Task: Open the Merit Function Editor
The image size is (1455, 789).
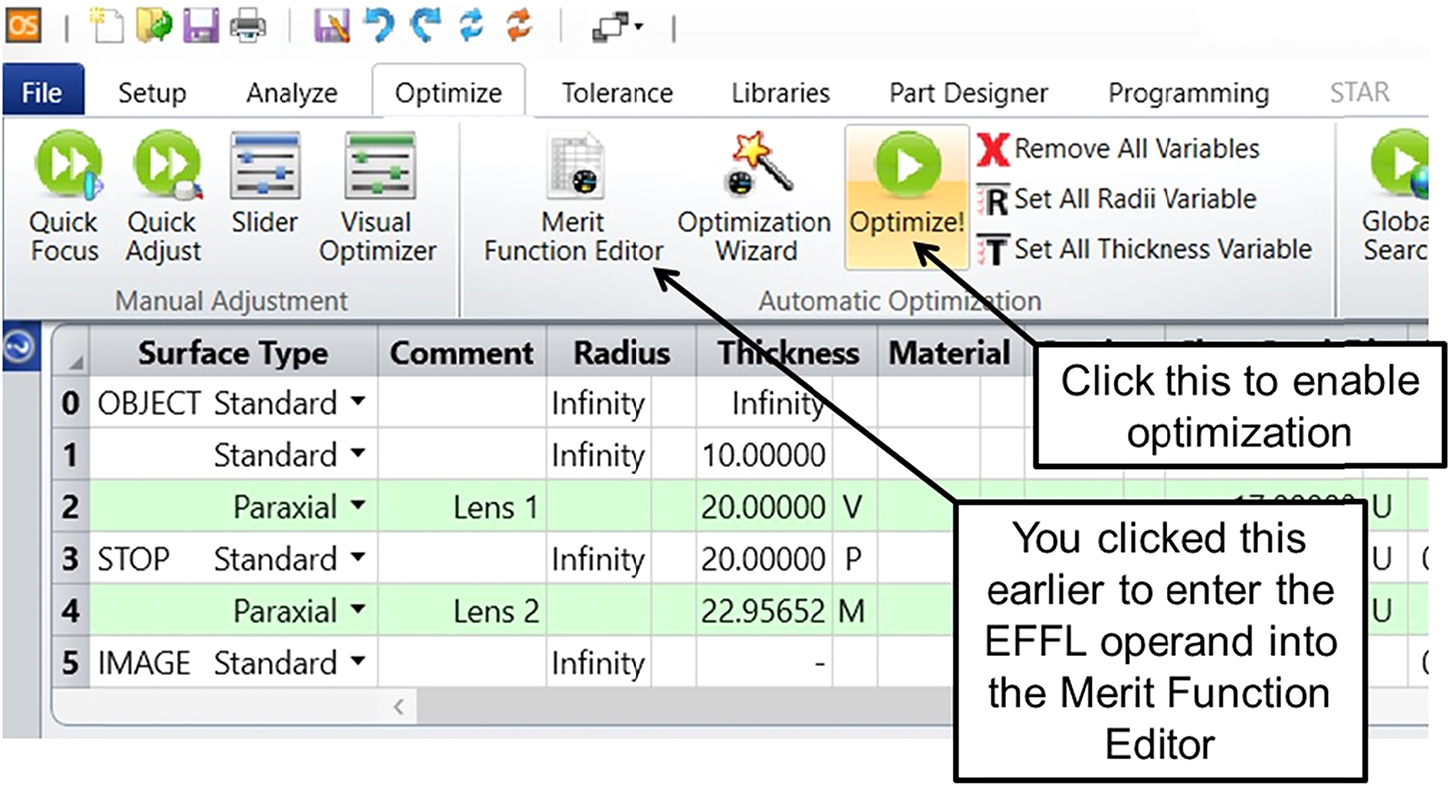Action: (574, 200)
